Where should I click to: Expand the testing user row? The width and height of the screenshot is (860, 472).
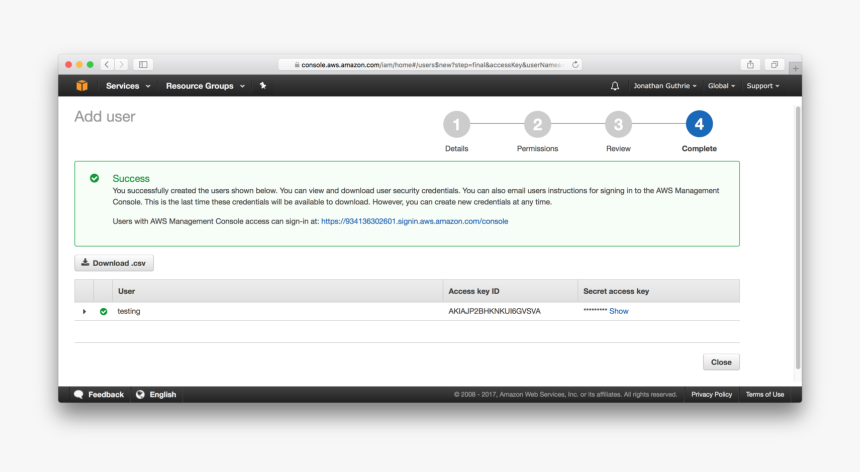tap(84, 311)
